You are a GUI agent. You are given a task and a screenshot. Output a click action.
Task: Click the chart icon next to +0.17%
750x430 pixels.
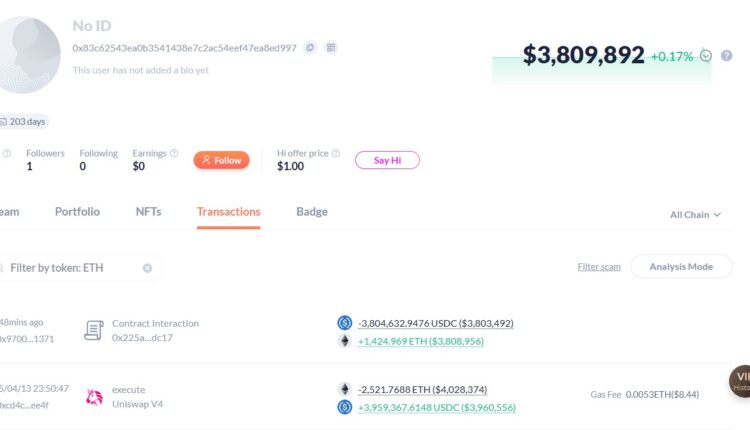(x=706, y=56)
